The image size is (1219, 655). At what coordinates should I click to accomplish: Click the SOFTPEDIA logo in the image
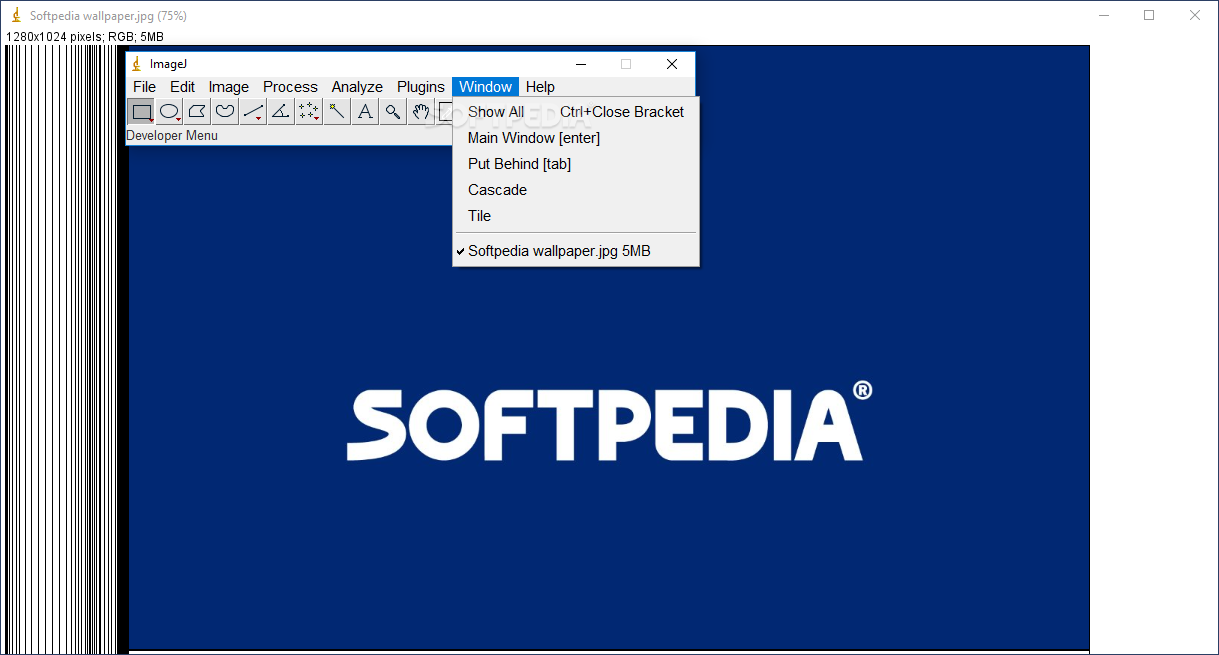(x=609, y=421)
